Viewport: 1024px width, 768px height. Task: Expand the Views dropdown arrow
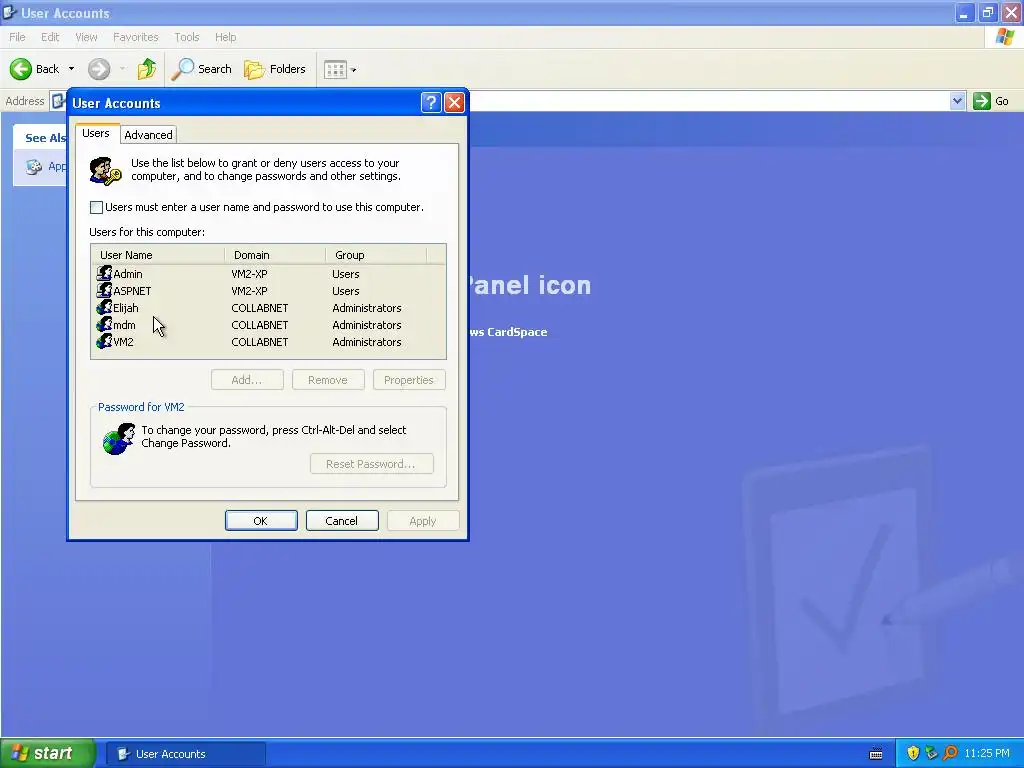coord(353,70)
